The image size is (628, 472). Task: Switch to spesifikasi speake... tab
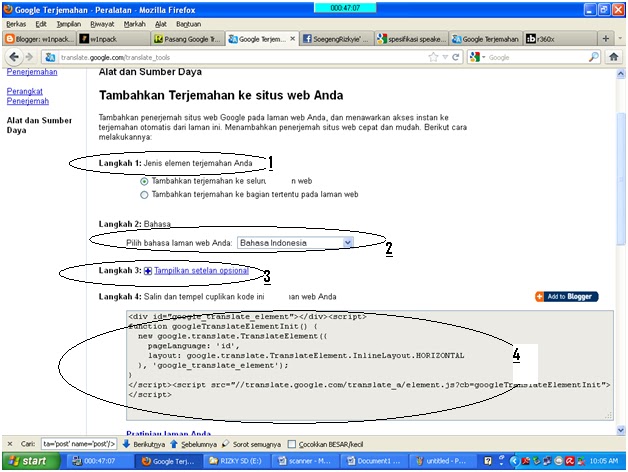tap(411, 39)
